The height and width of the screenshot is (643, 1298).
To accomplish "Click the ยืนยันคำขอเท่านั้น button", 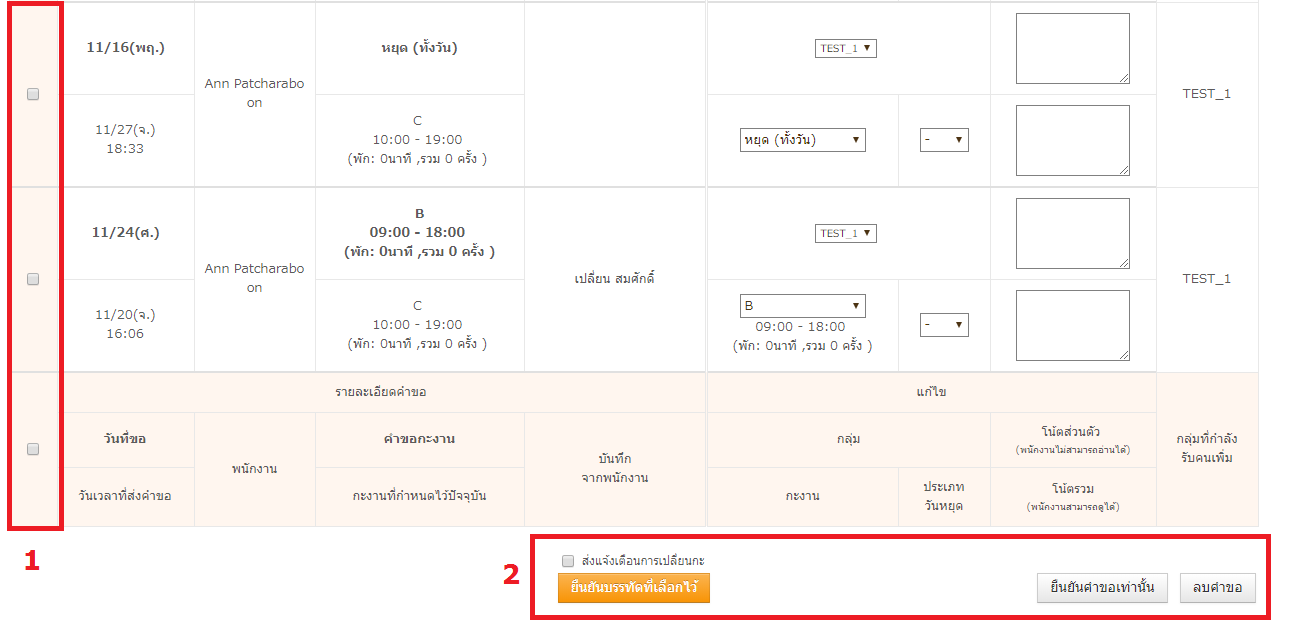I will pyautogui.click(x=1101, y=588).
